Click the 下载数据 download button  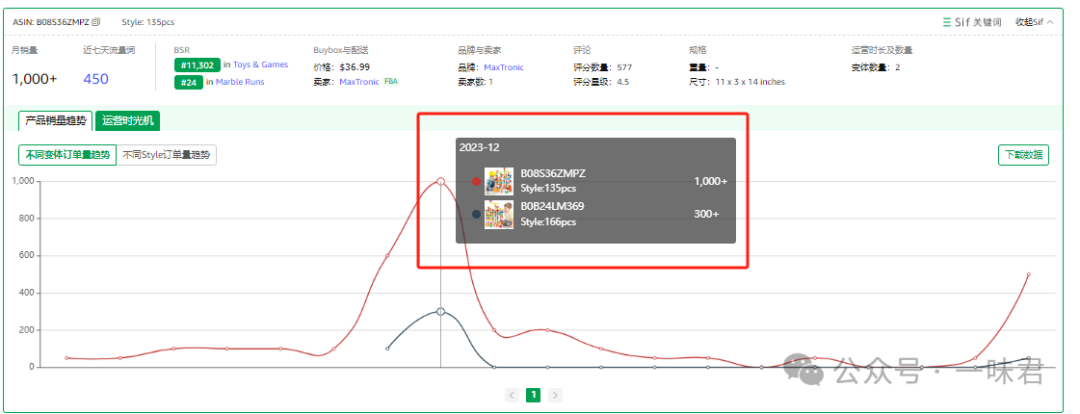pyautogui.click(x=1024, y=155)
